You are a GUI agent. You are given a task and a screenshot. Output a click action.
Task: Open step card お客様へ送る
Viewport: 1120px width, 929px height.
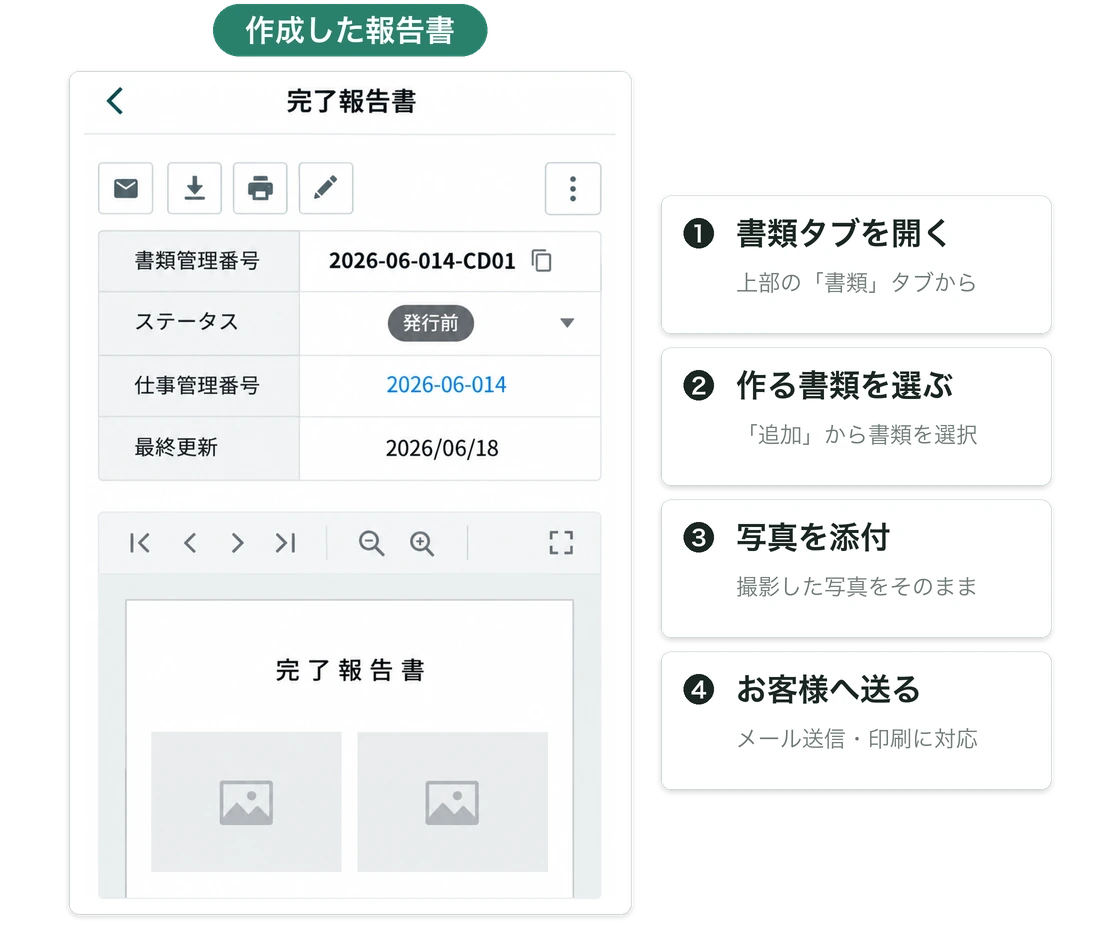[856, 720]
